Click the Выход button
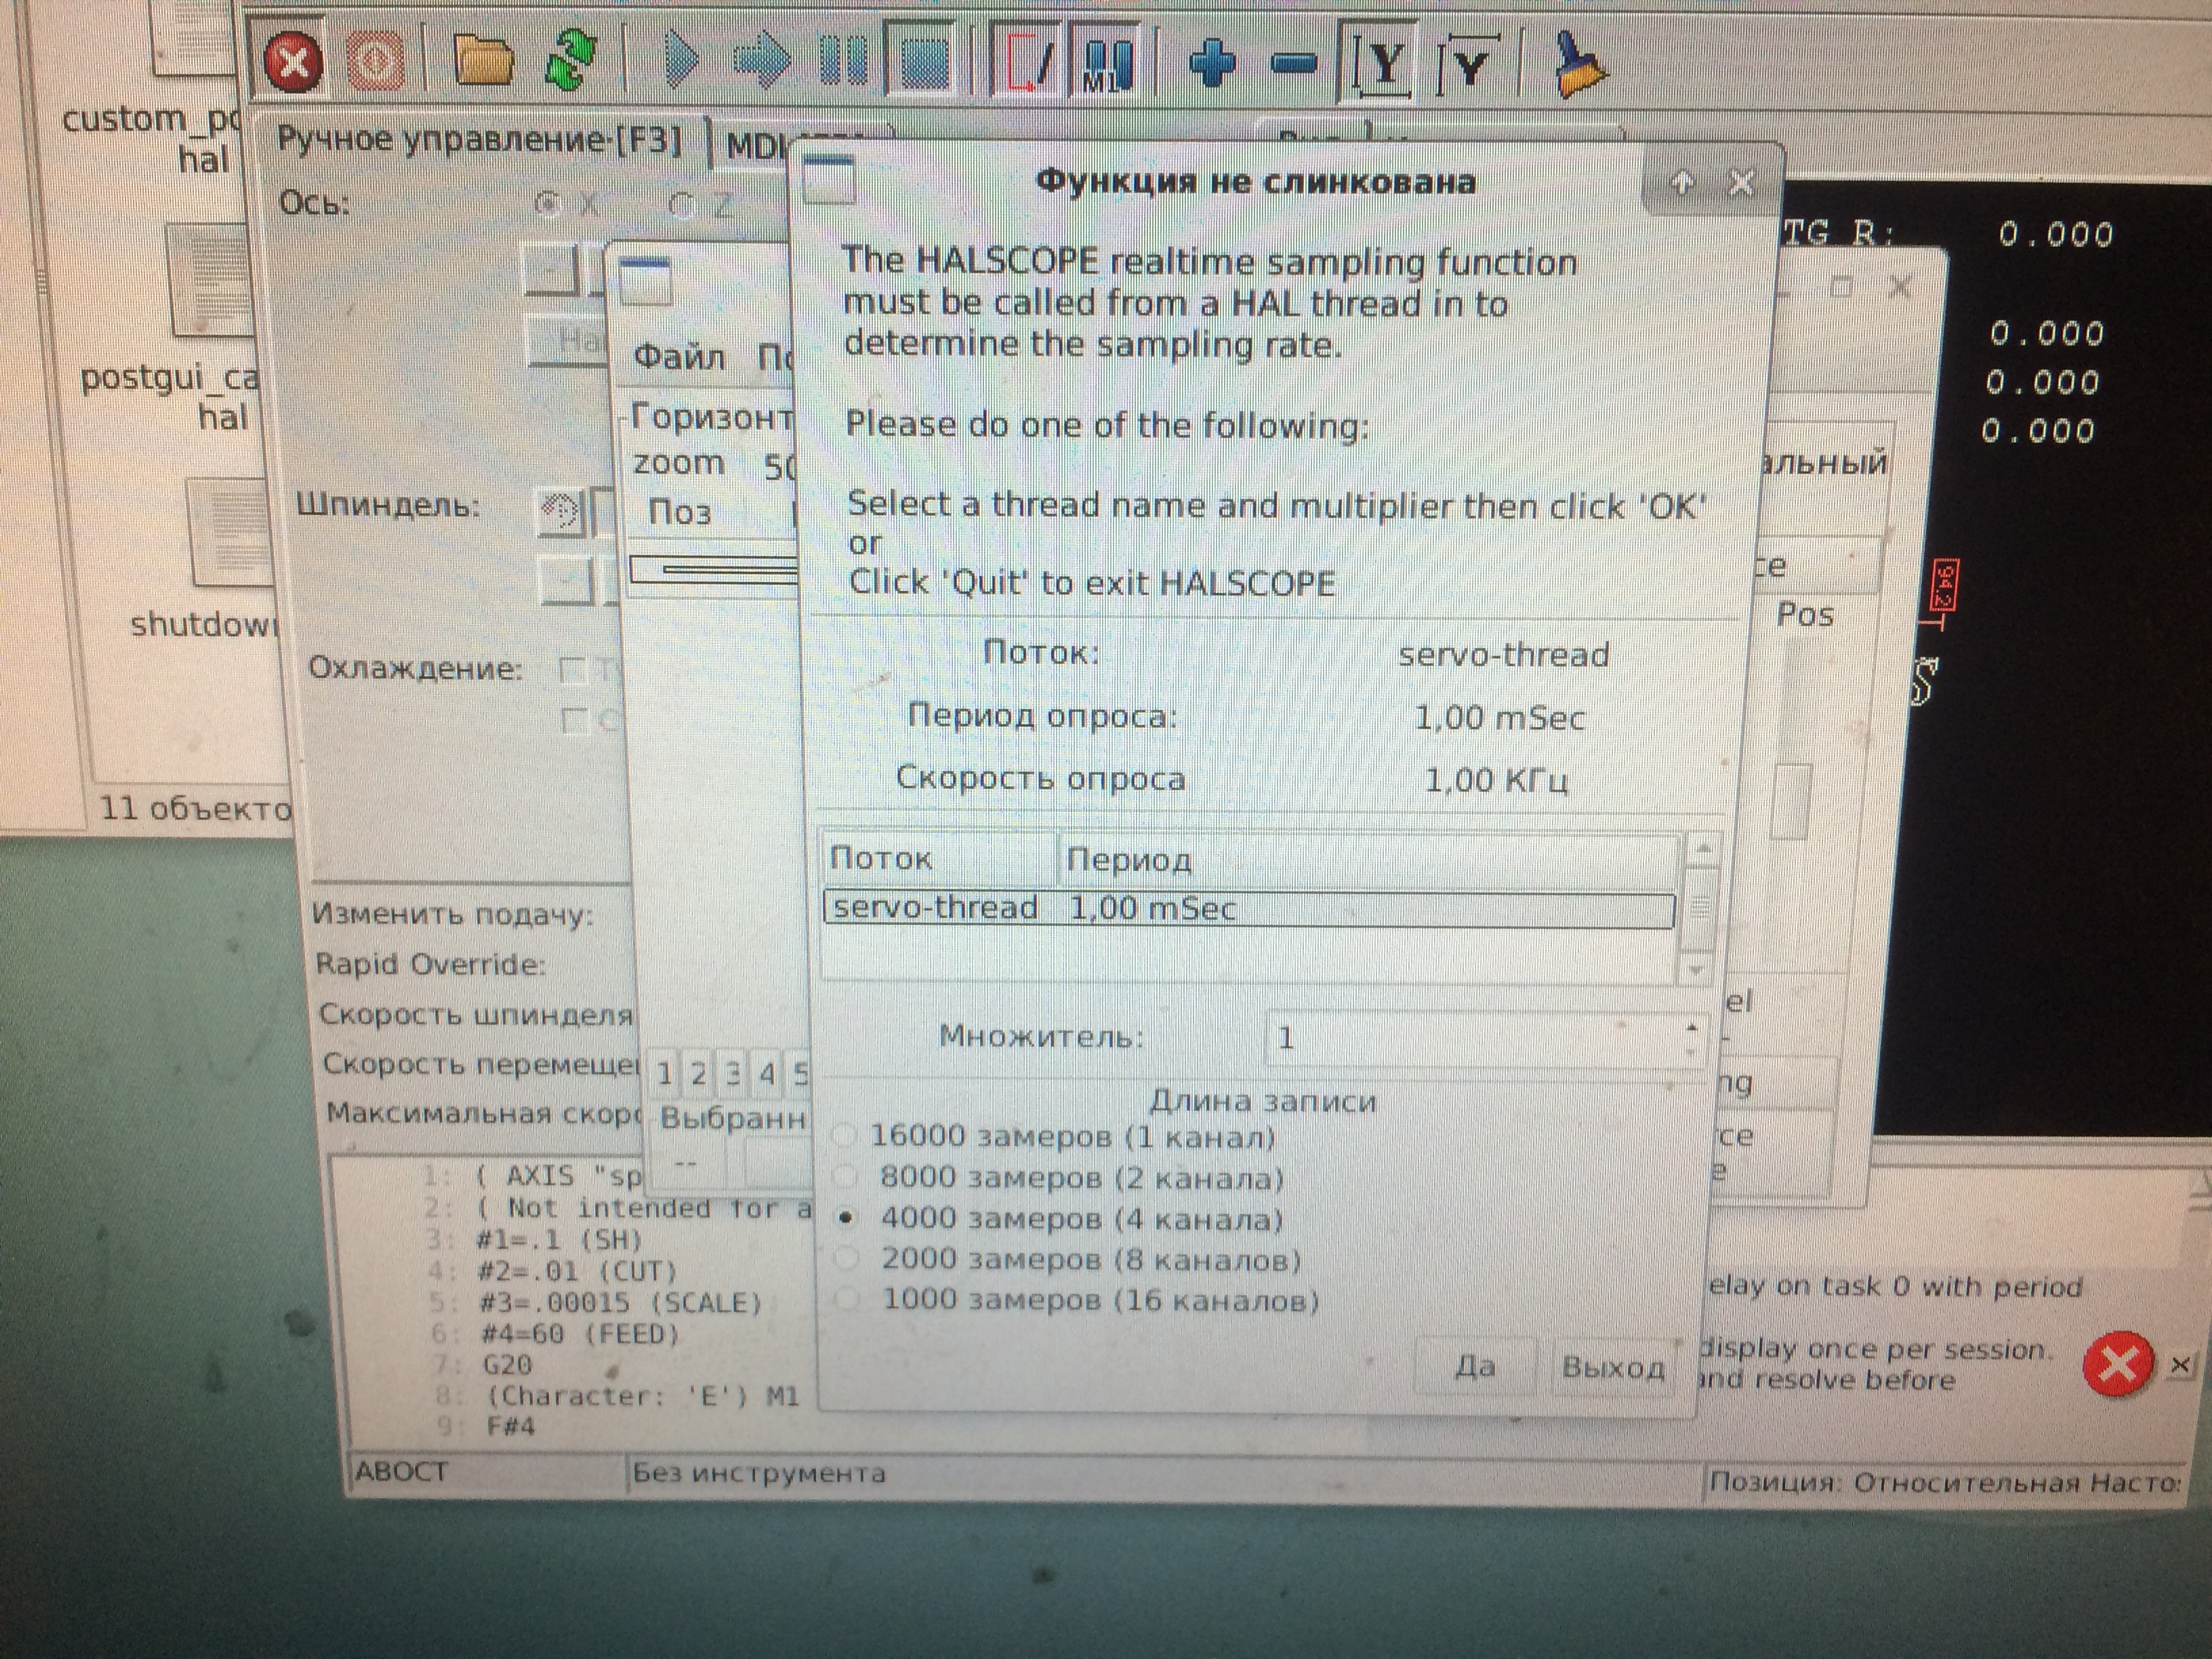 (1612, 1367)
